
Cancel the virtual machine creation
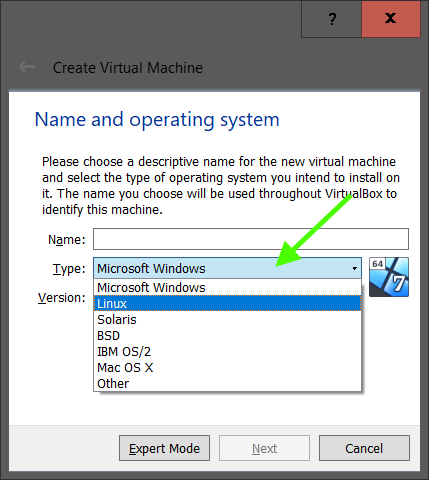point(364,448)
